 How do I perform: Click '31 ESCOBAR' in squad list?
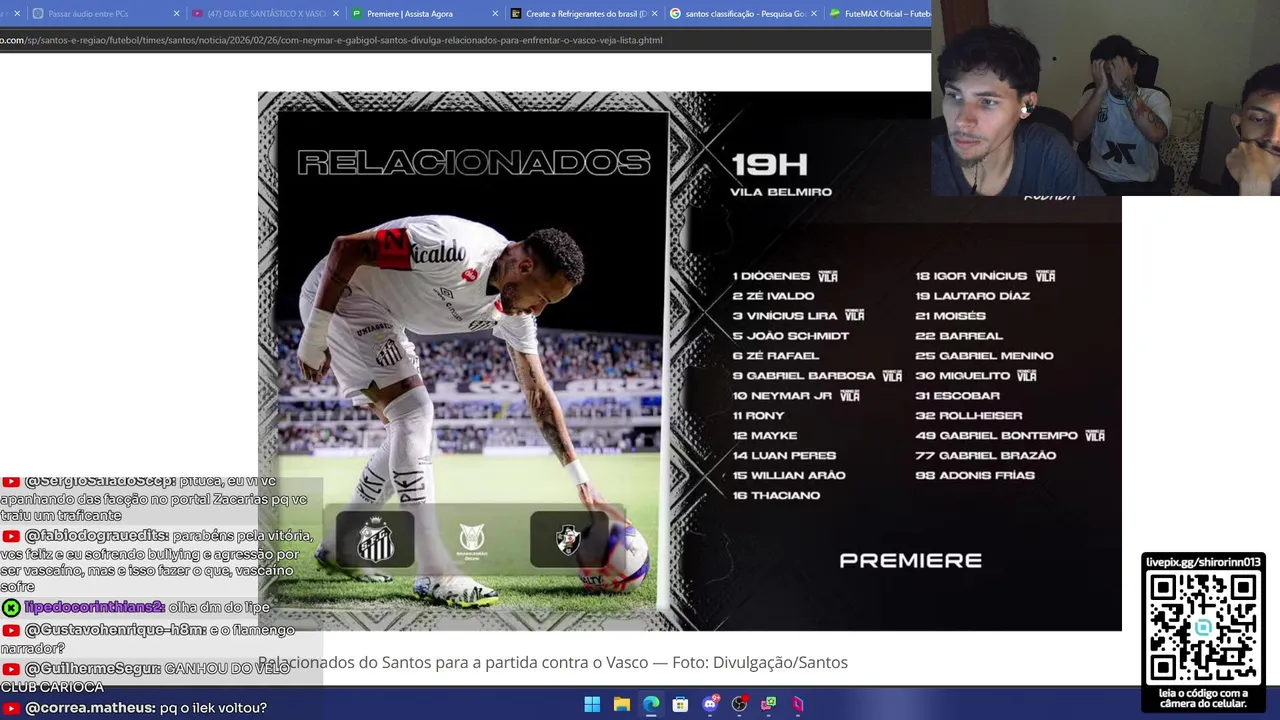pyautogui.click(x=957, y=396)
